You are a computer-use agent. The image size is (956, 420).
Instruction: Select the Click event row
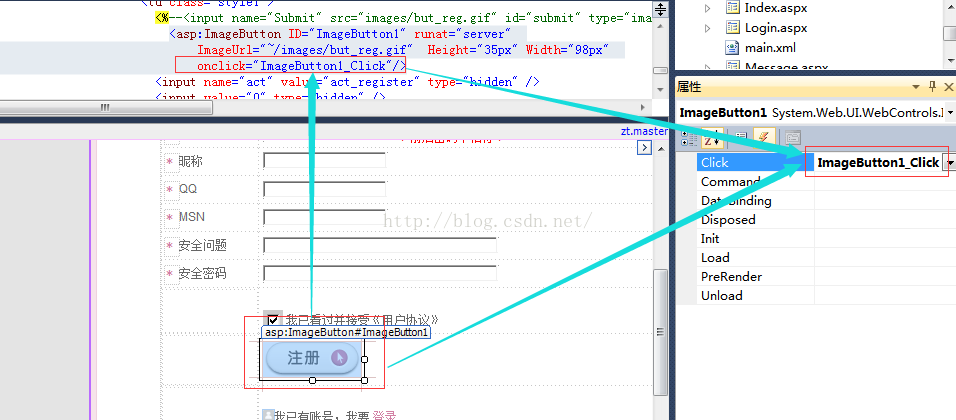(x=756, y=163)
